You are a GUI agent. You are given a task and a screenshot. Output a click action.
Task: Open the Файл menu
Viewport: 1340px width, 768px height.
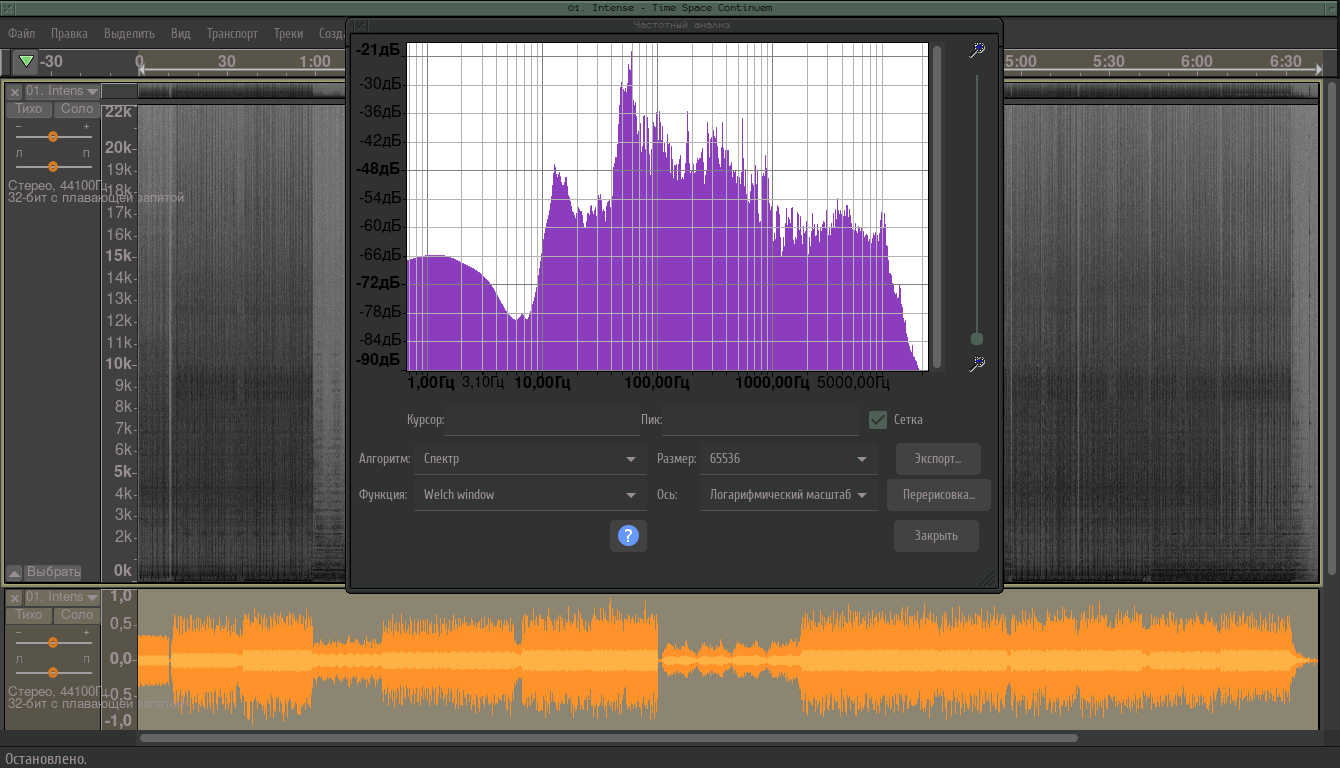pos(22,33)
